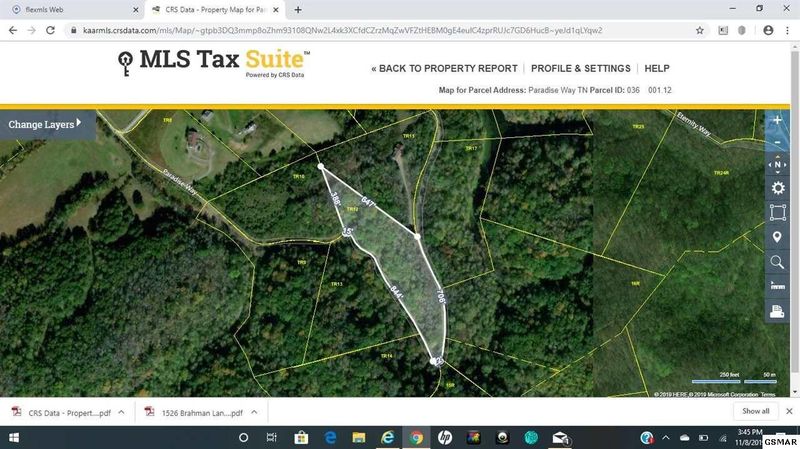Click the north compass pan control
The height and width of the screenshot is (449, 800).
pos(777,165)
